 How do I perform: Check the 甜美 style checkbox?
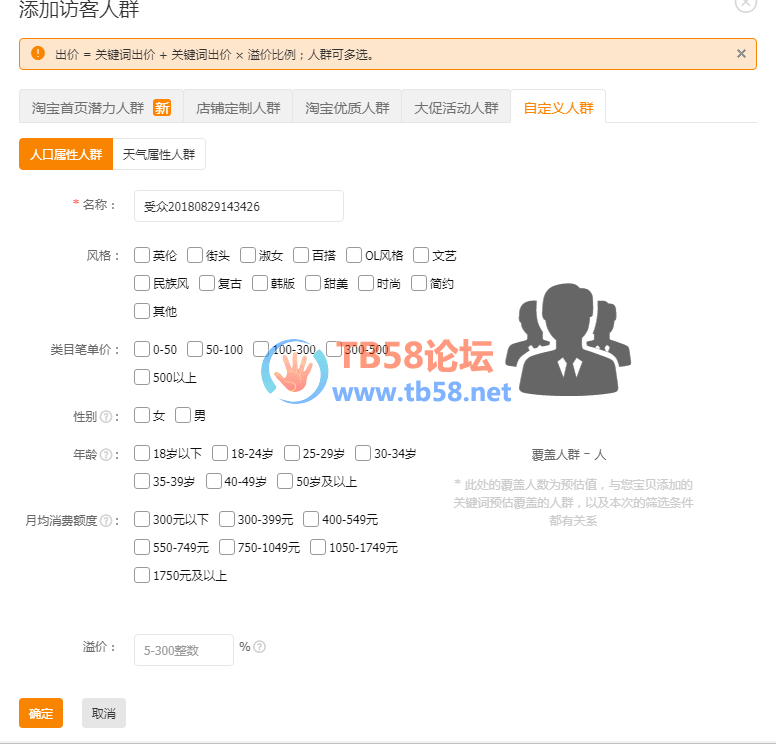pos(313,283)
